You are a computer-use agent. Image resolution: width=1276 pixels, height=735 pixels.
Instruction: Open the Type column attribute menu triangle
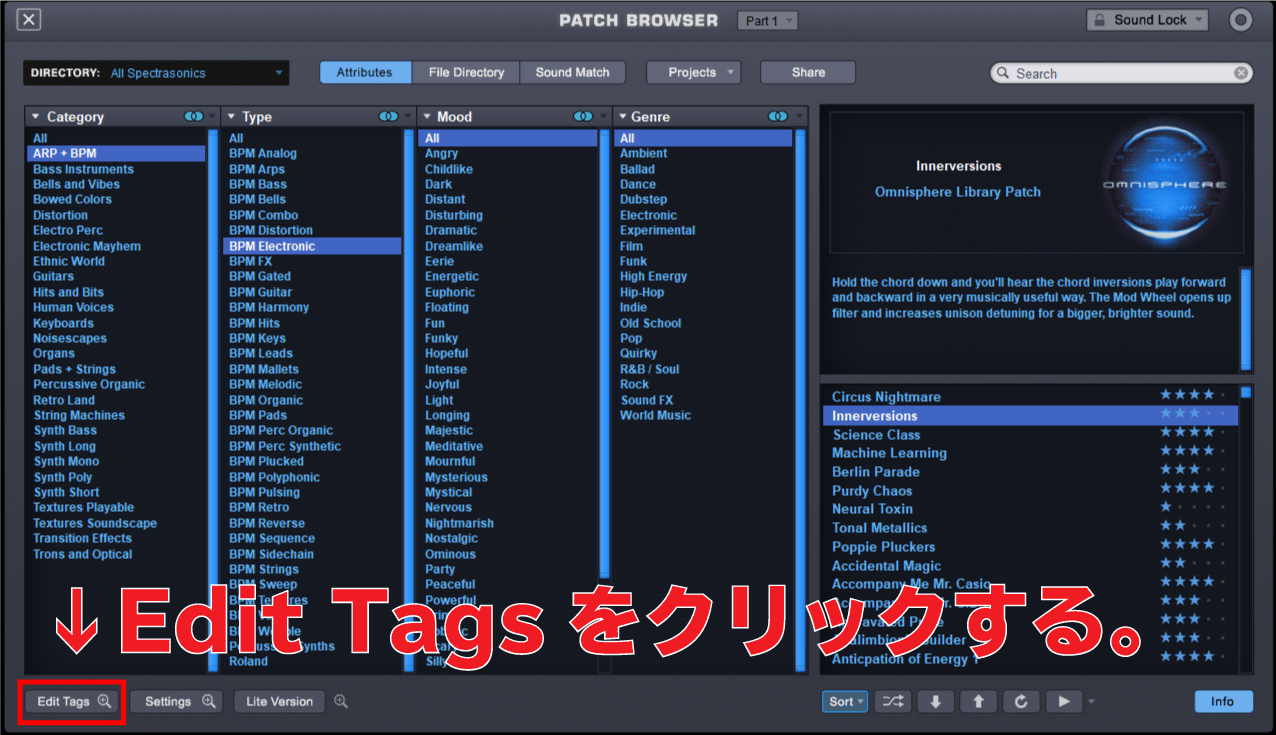click(x=231, y=117)
